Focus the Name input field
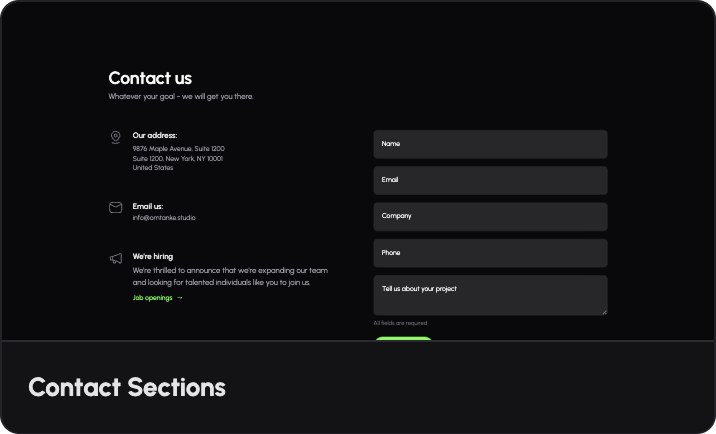Image resolution: width=716 pixels, height=434 pixels. [x=490, y=144]
